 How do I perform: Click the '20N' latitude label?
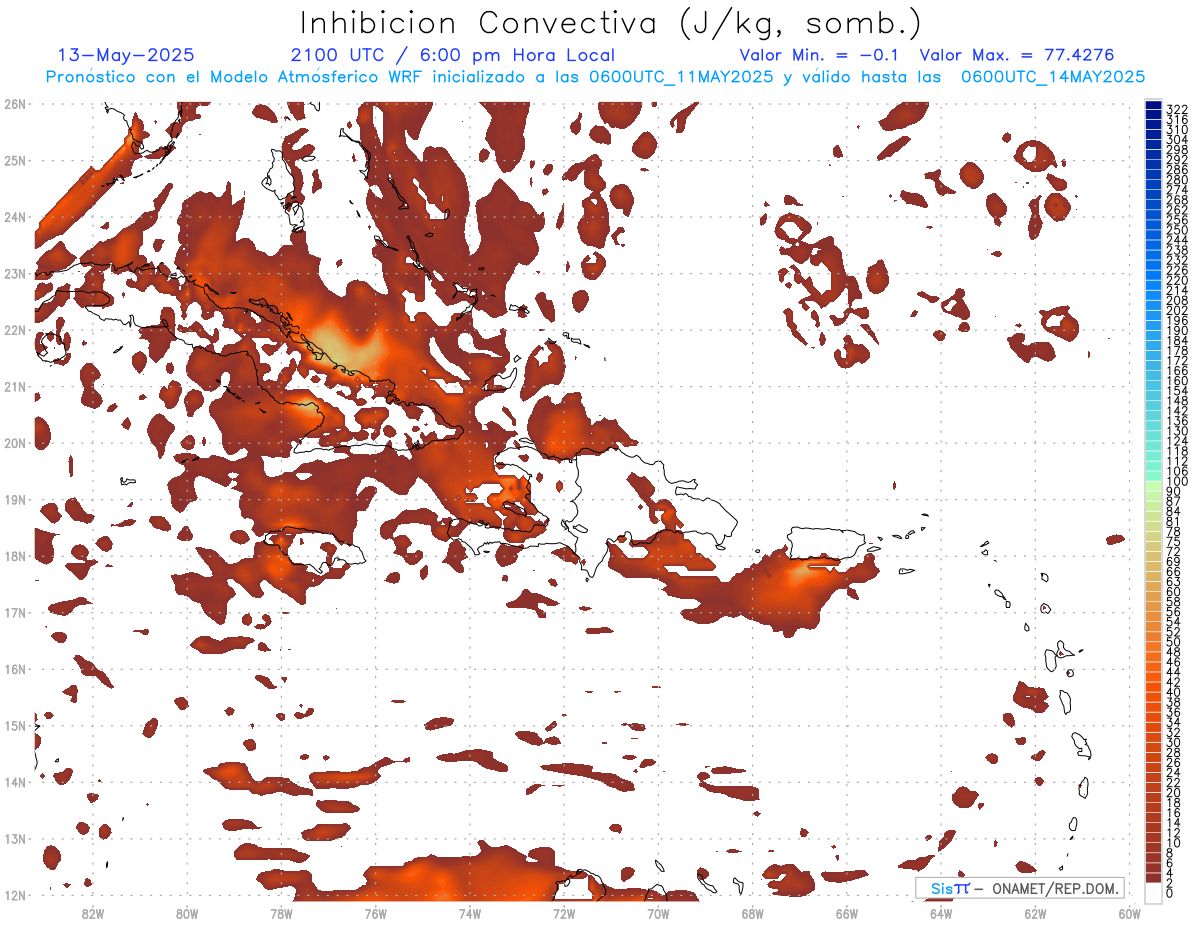tap(14, 443)
